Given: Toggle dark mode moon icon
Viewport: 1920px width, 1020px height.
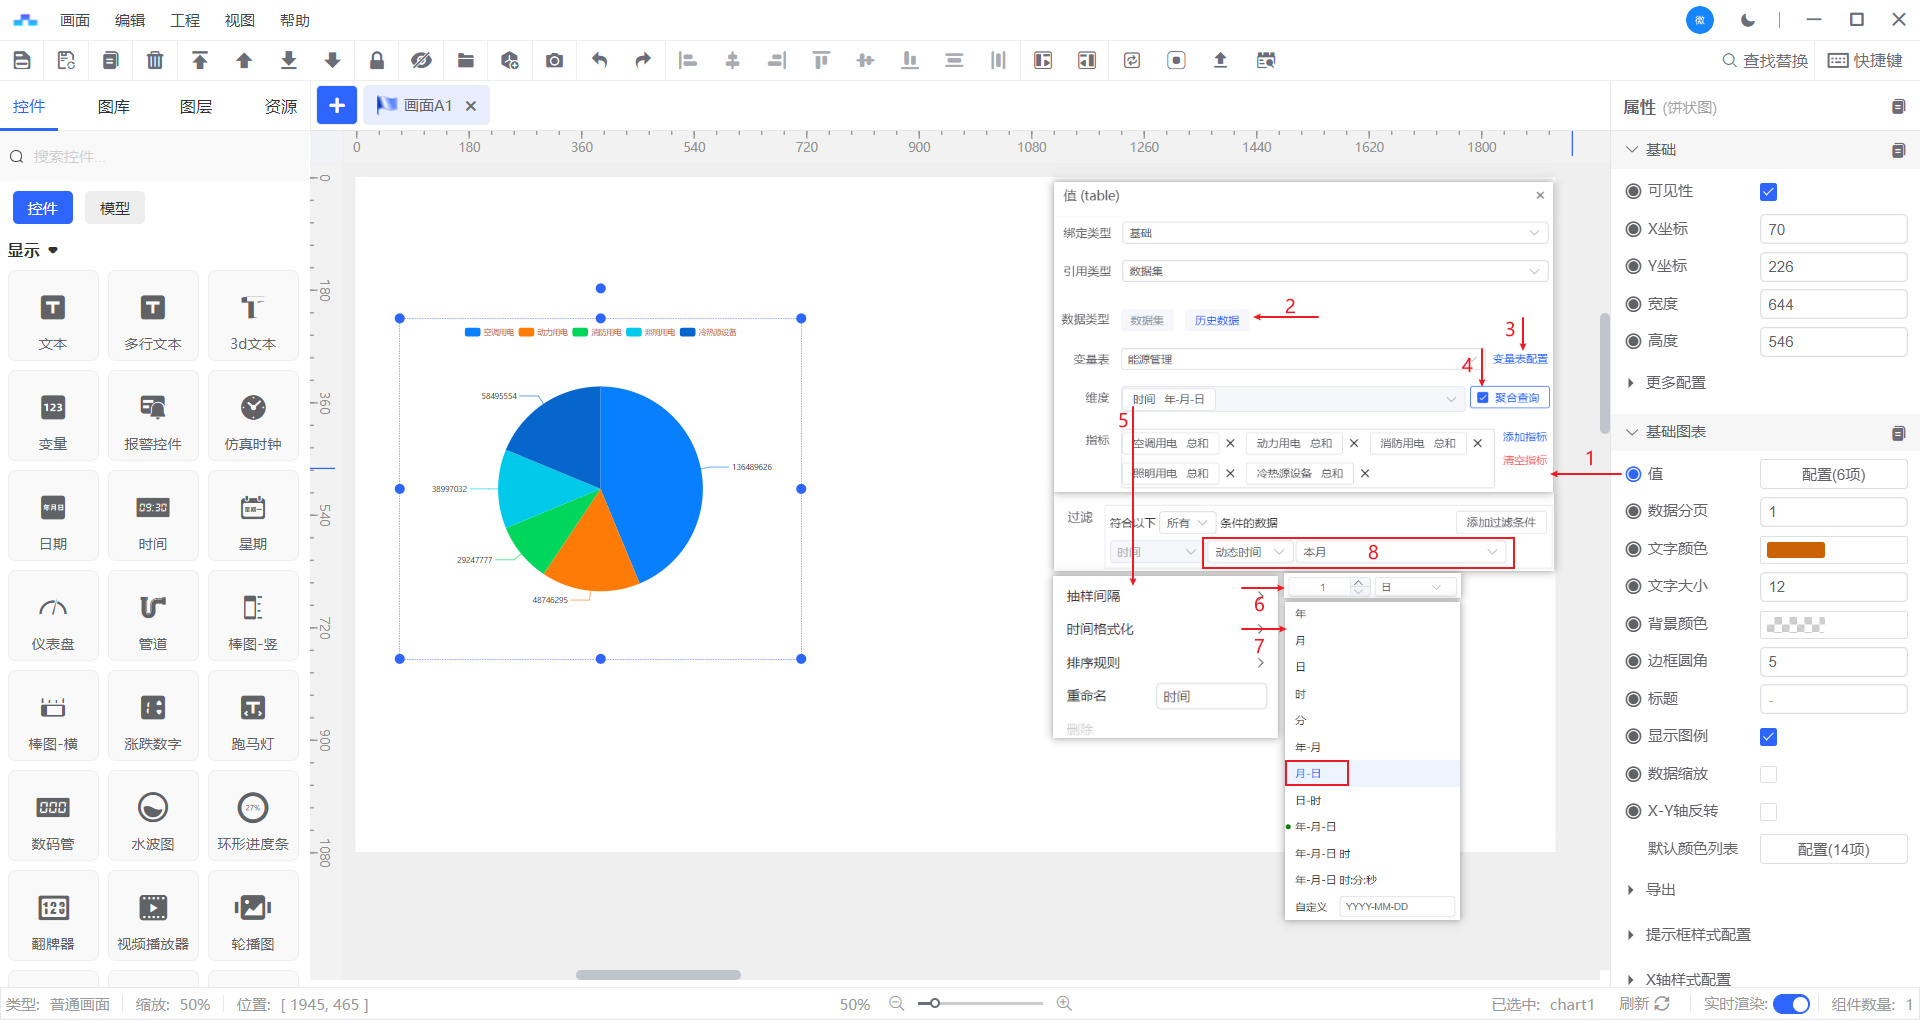Looking at the screenshot, I should [1747, 20].
